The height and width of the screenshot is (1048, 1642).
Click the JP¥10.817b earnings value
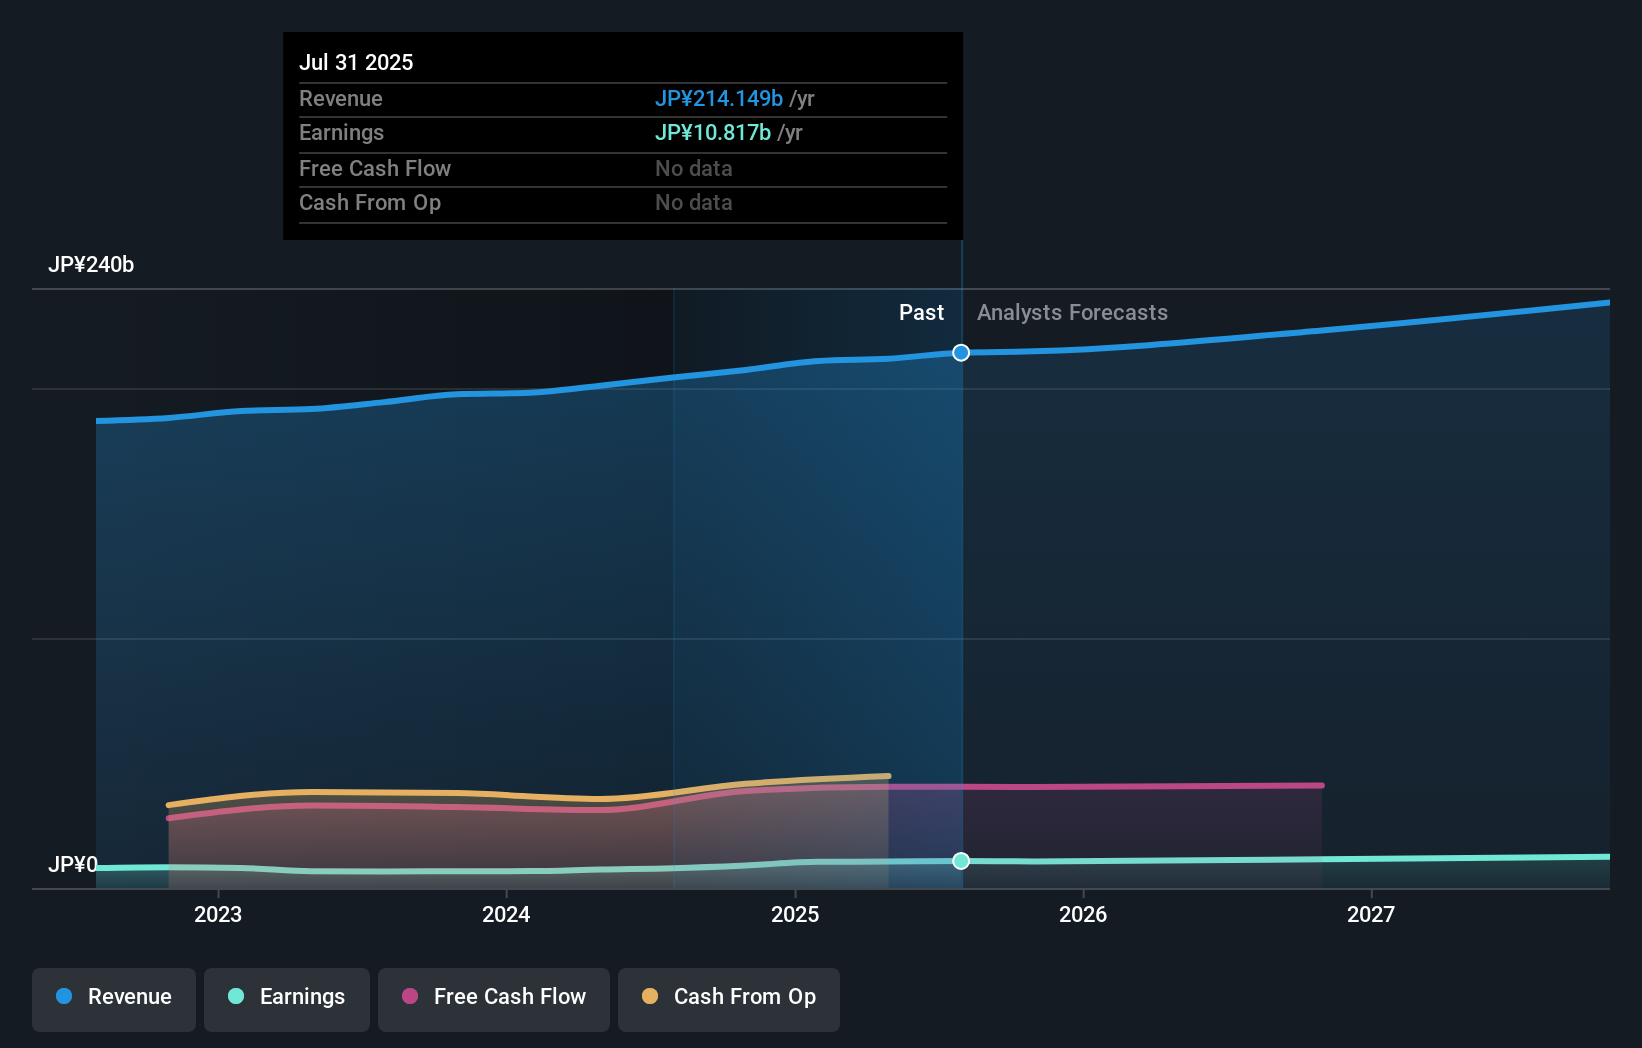click(712, 132)
